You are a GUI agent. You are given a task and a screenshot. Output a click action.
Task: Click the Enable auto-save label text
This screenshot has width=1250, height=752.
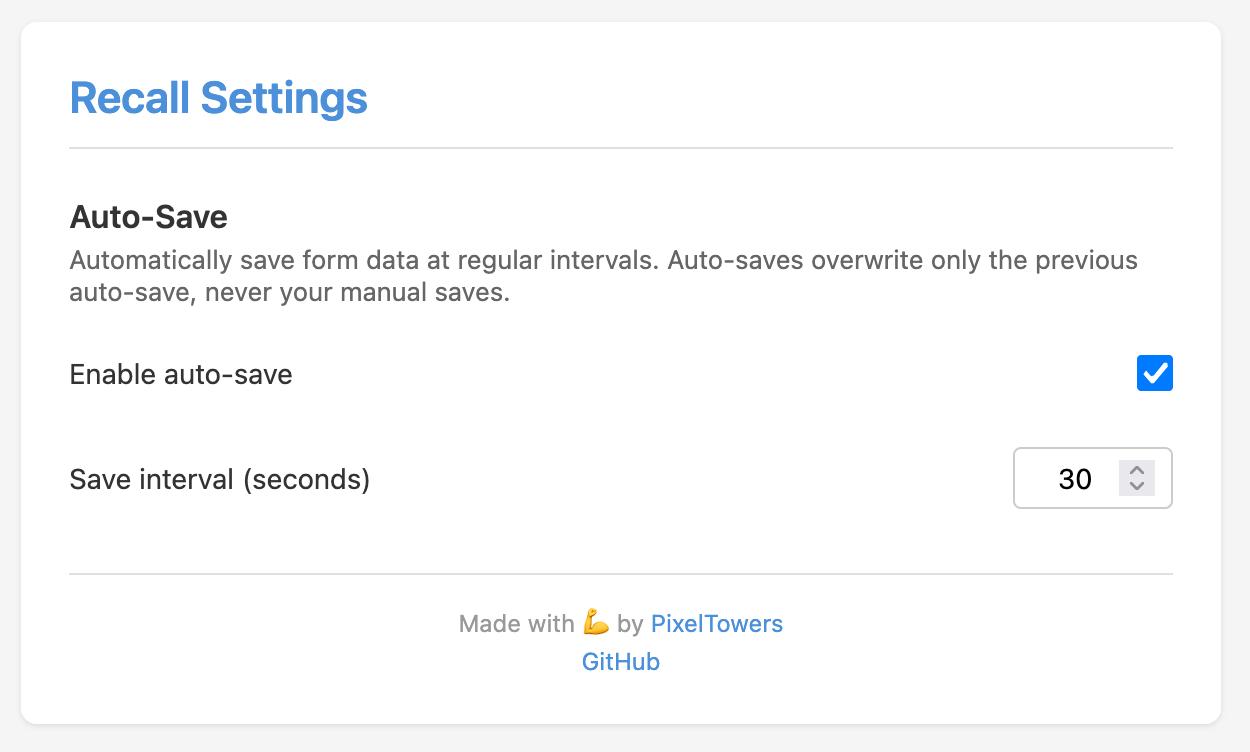(181, 374)
